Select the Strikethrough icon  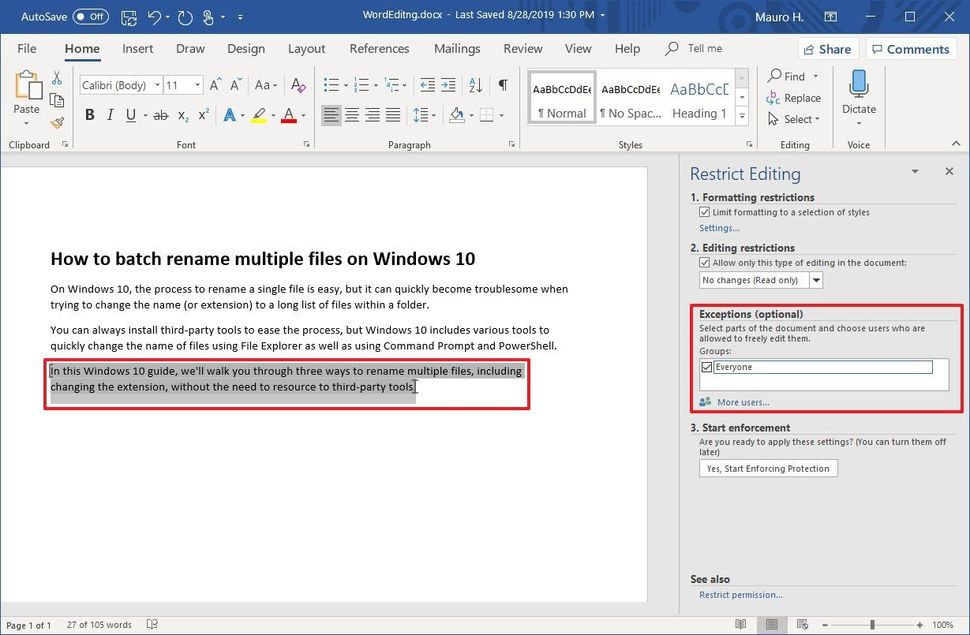point(160,114)
